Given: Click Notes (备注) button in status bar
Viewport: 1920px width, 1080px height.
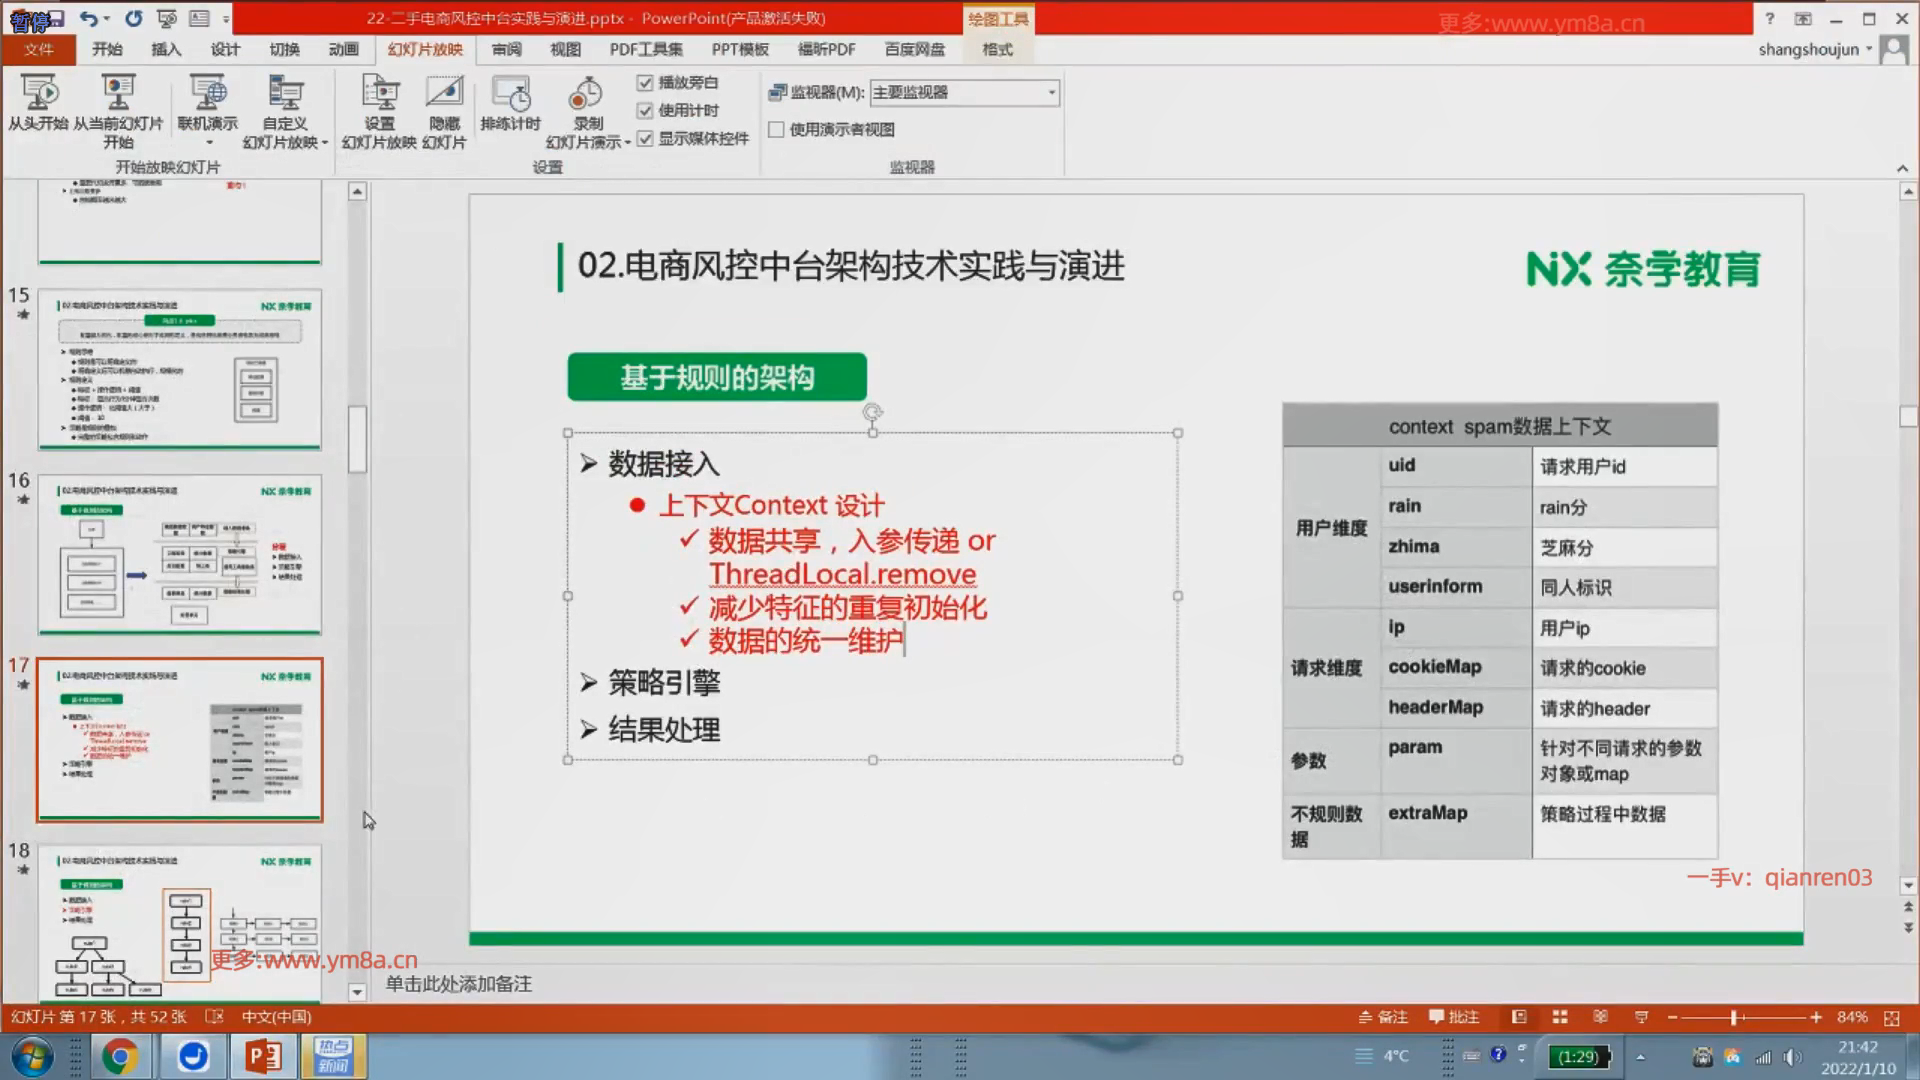Looking at the screenshot, I should tap(1383, 1017).
